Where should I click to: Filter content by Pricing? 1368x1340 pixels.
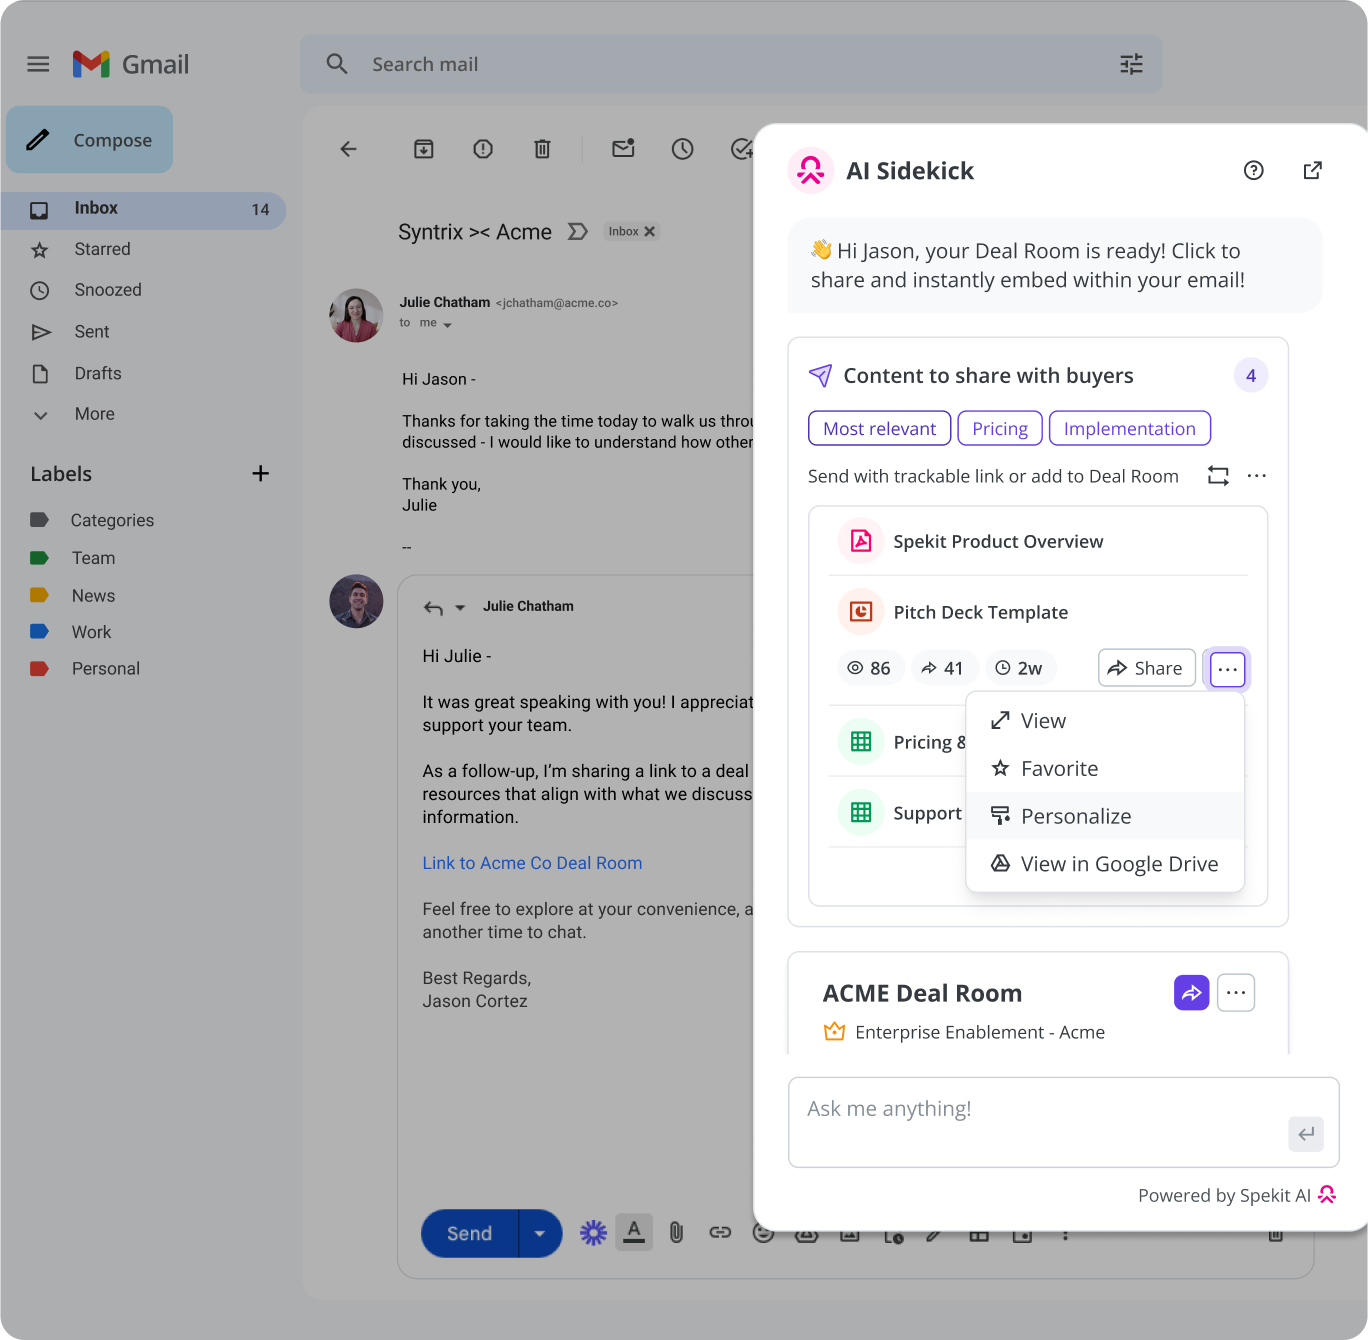point(1000,428)
